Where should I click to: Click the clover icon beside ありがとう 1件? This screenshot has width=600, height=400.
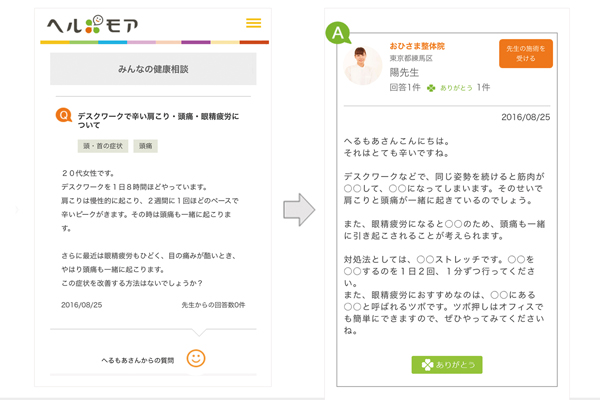coord(431,88)
